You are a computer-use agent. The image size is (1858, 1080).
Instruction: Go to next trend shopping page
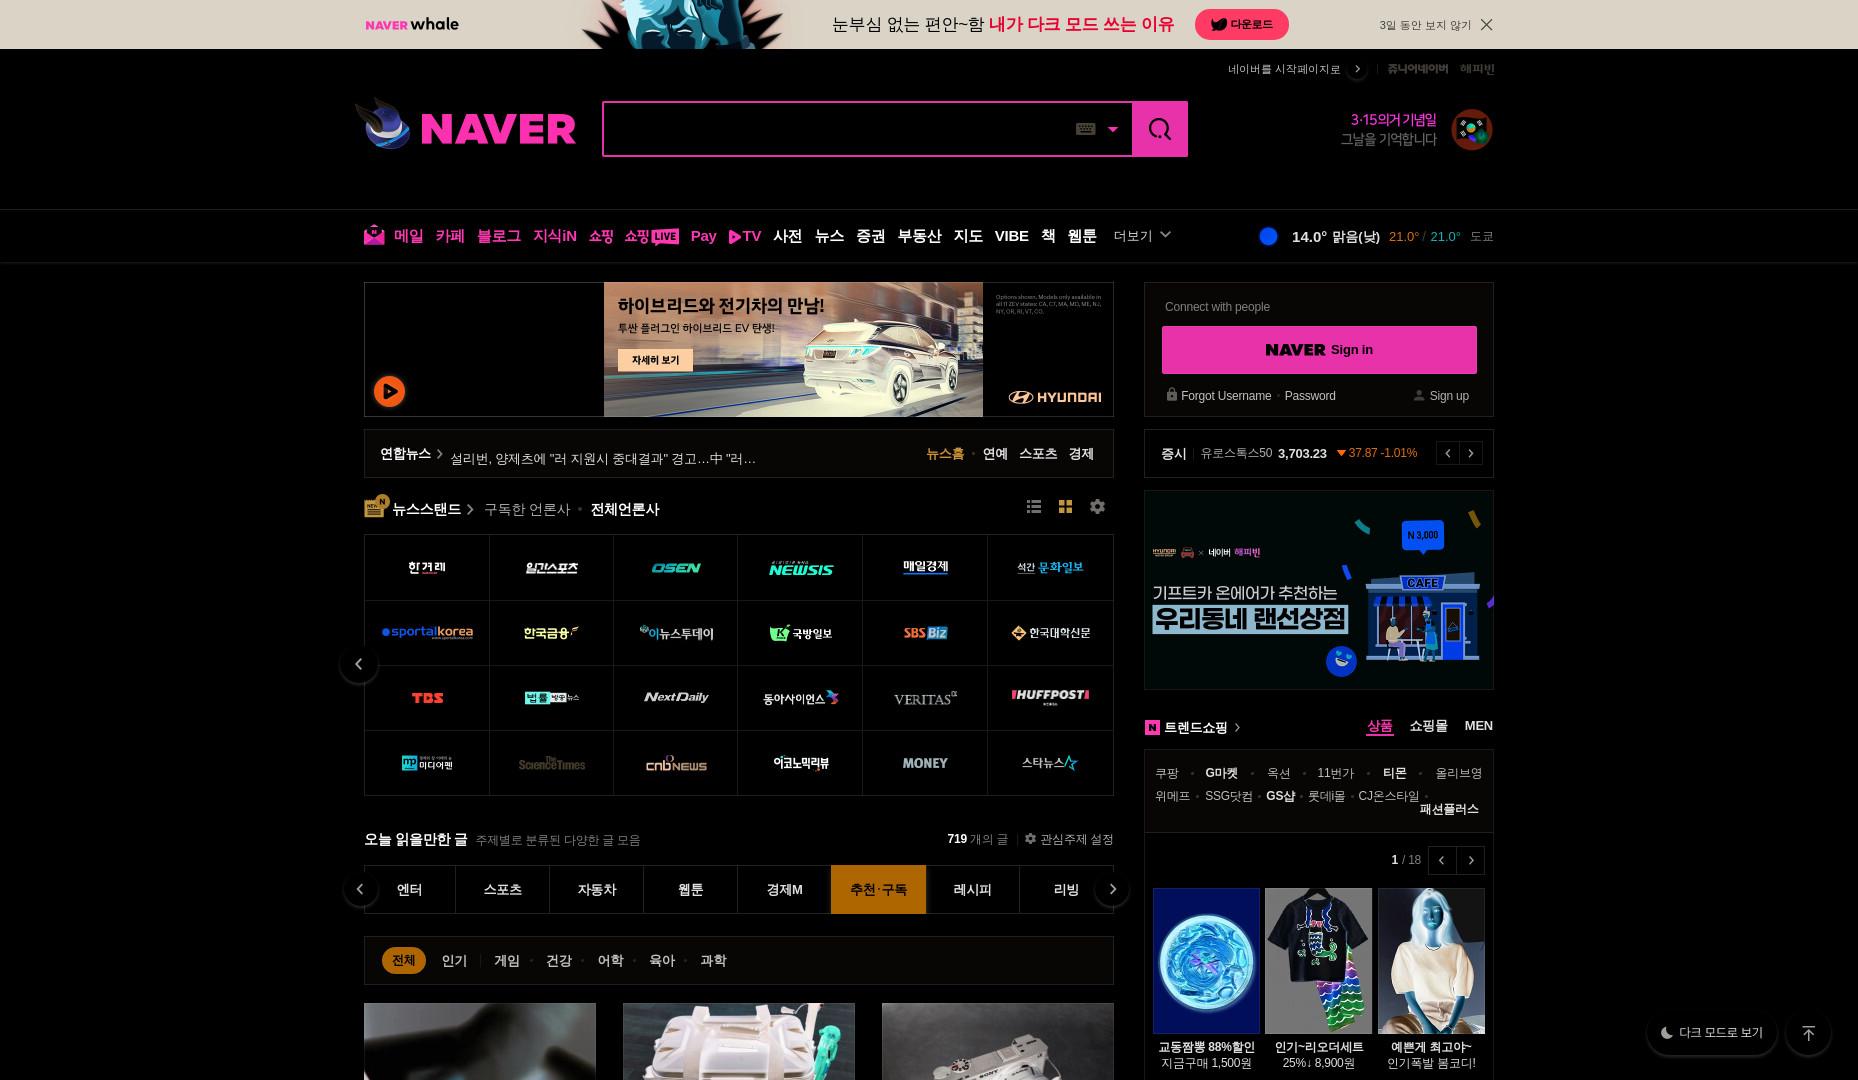[1471, 861]
